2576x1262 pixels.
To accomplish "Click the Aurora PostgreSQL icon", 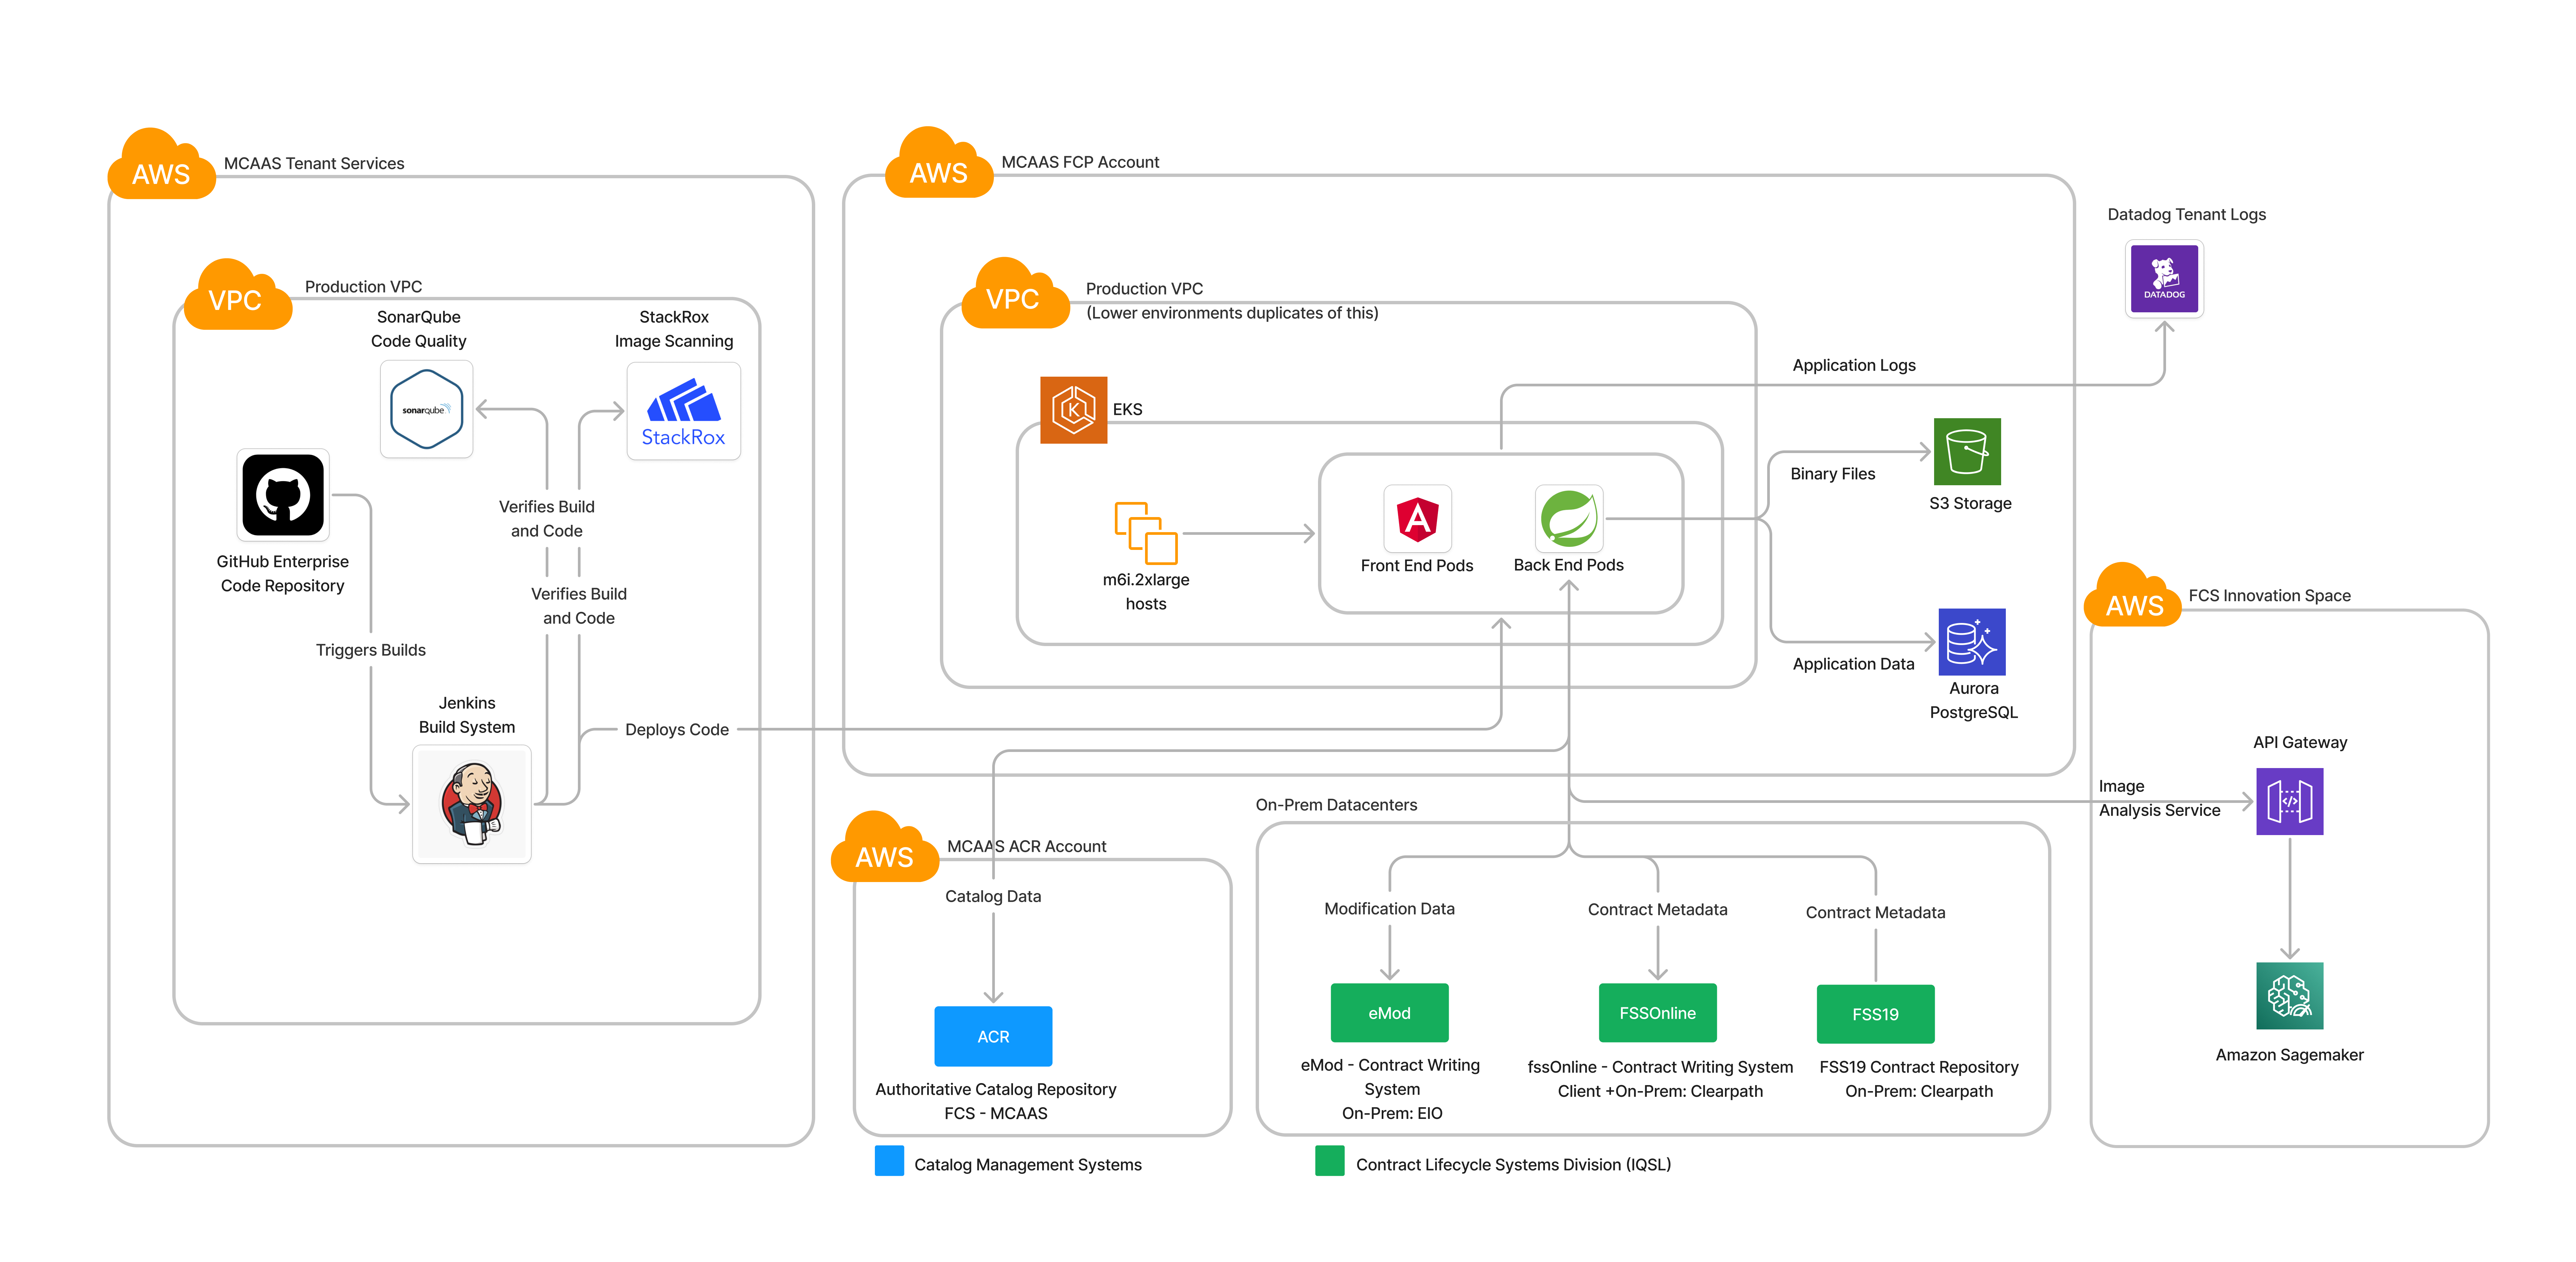I will 1972,642.
